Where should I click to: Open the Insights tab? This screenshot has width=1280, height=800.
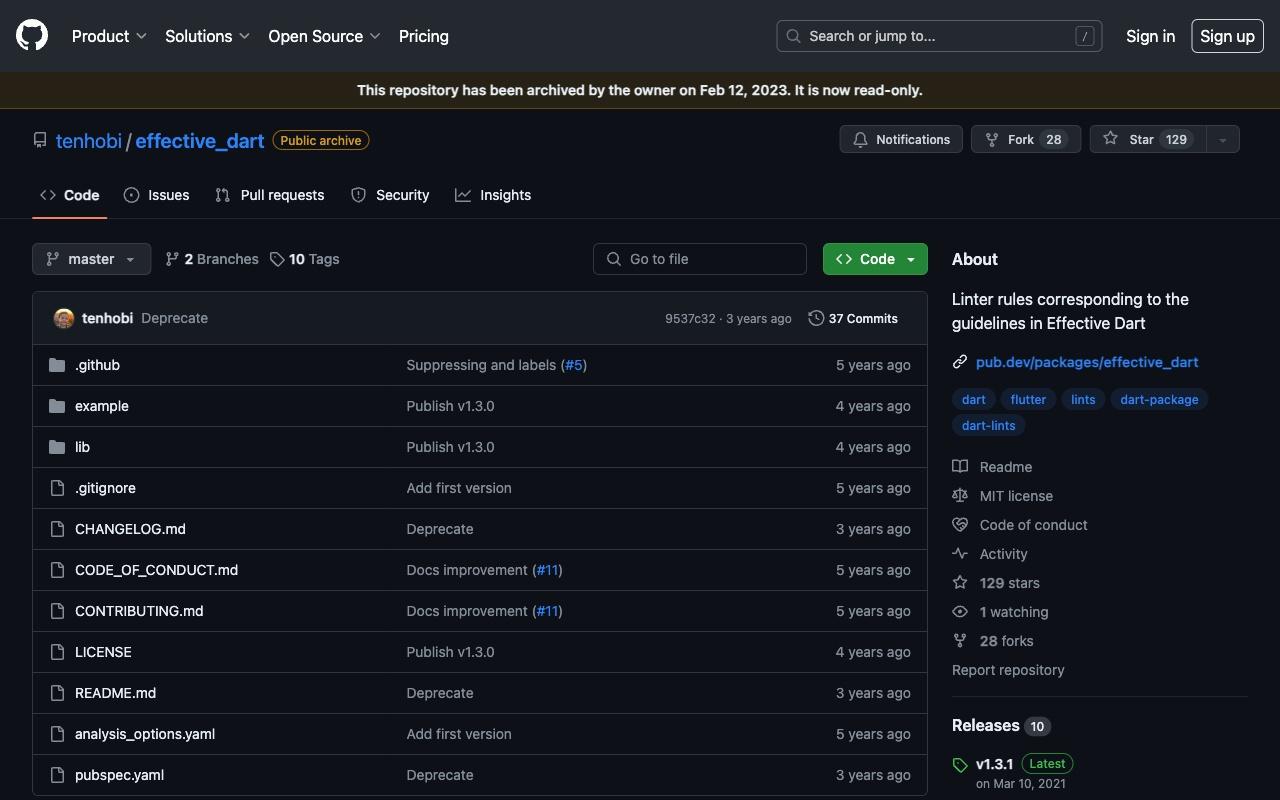[493, 195]
